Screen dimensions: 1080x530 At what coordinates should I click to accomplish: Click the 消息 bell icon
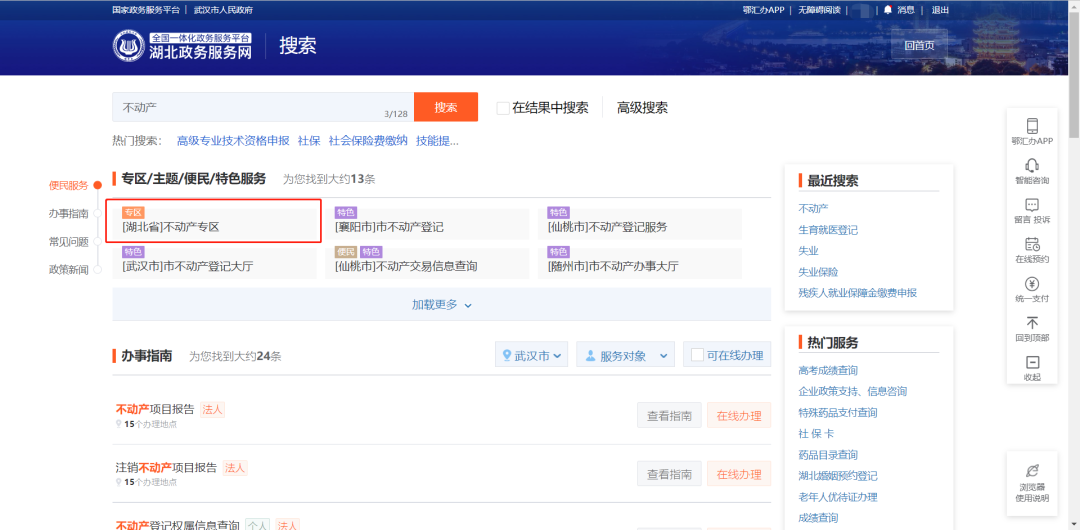click(887, 10)
